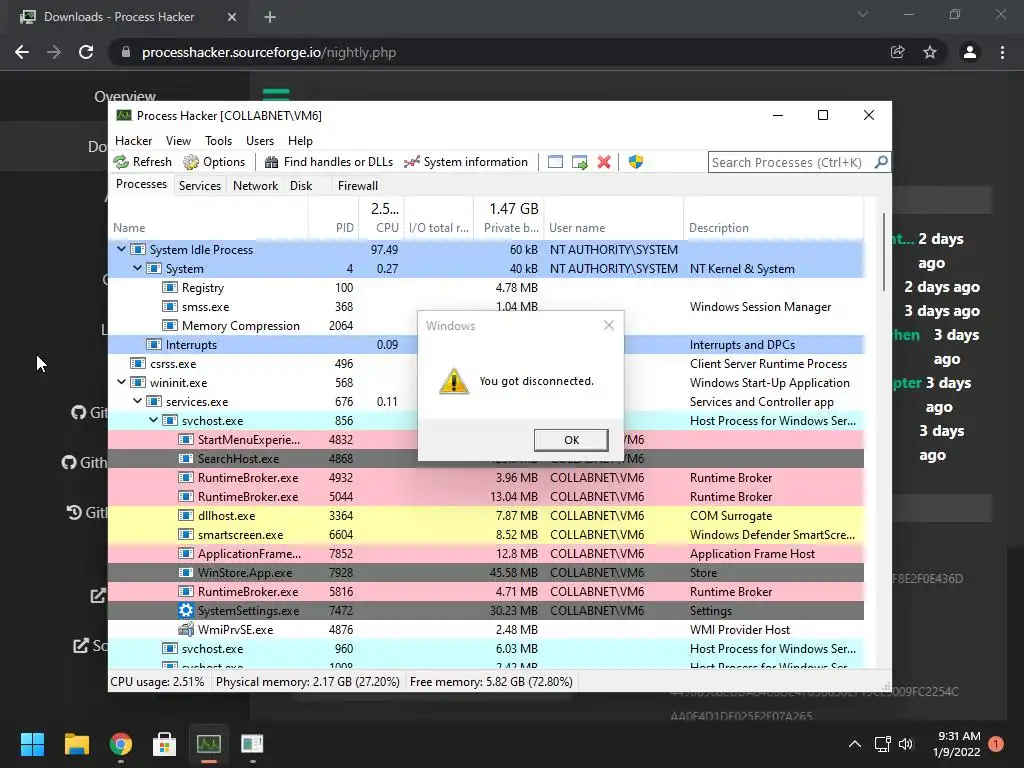Click the network tray icon
Viewport: 1024px width, 768px height.
click(x=882, y=744)
